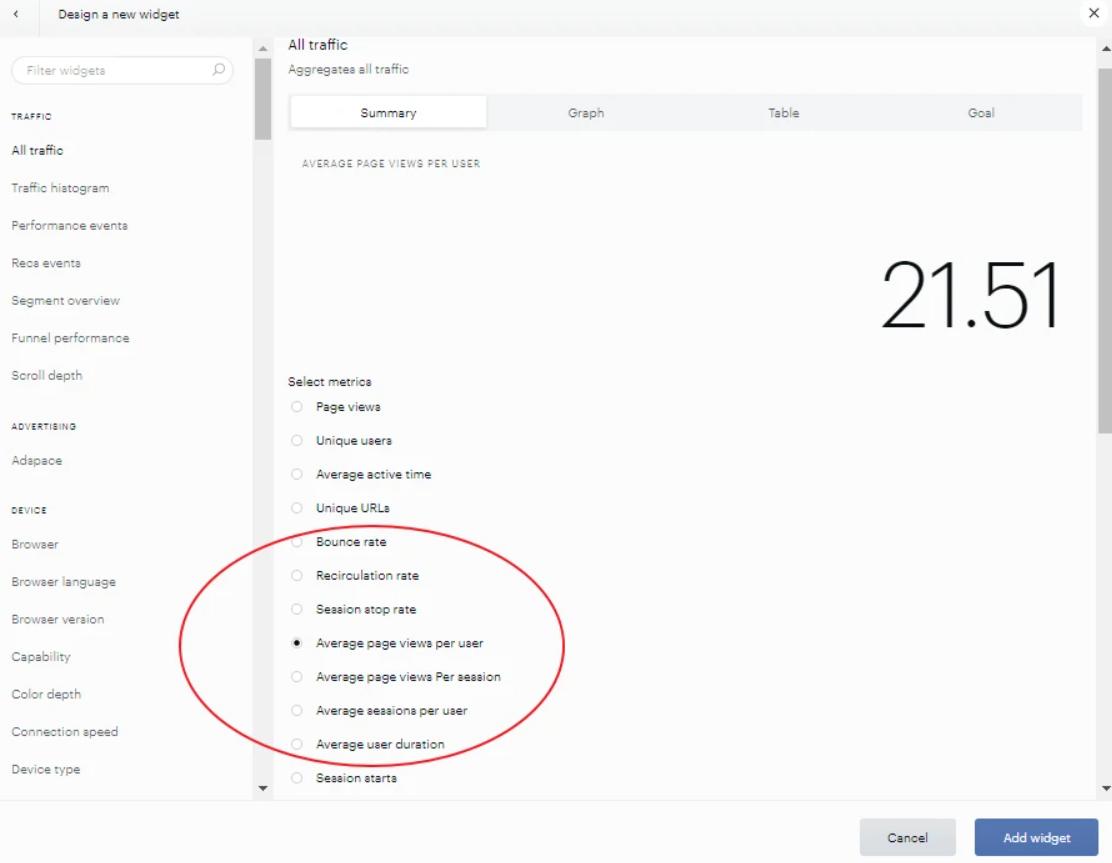Select Funnel performance in the sidebar
The image size is (1112, 863).
click(70, 338)
